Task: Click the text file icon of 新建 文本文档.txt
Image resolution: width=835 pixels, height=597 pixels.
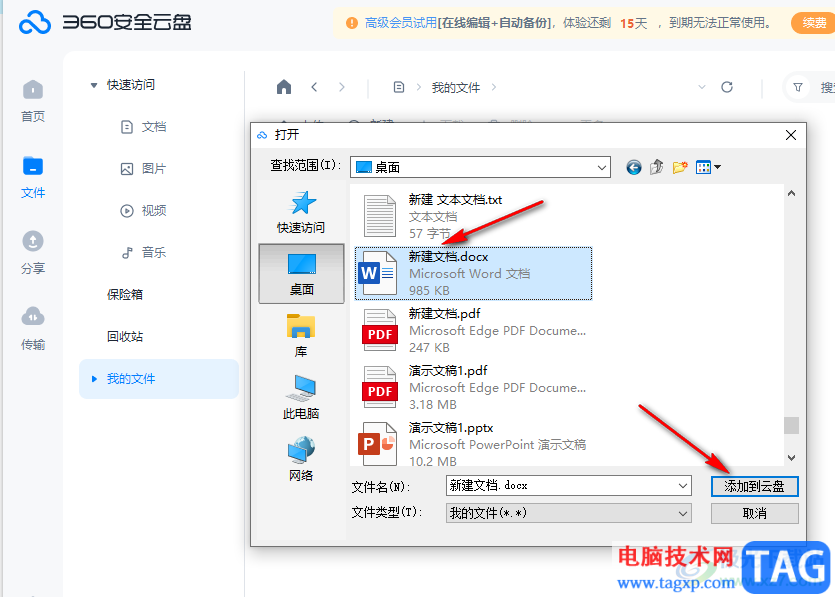Action: click(x=380, y=216)
